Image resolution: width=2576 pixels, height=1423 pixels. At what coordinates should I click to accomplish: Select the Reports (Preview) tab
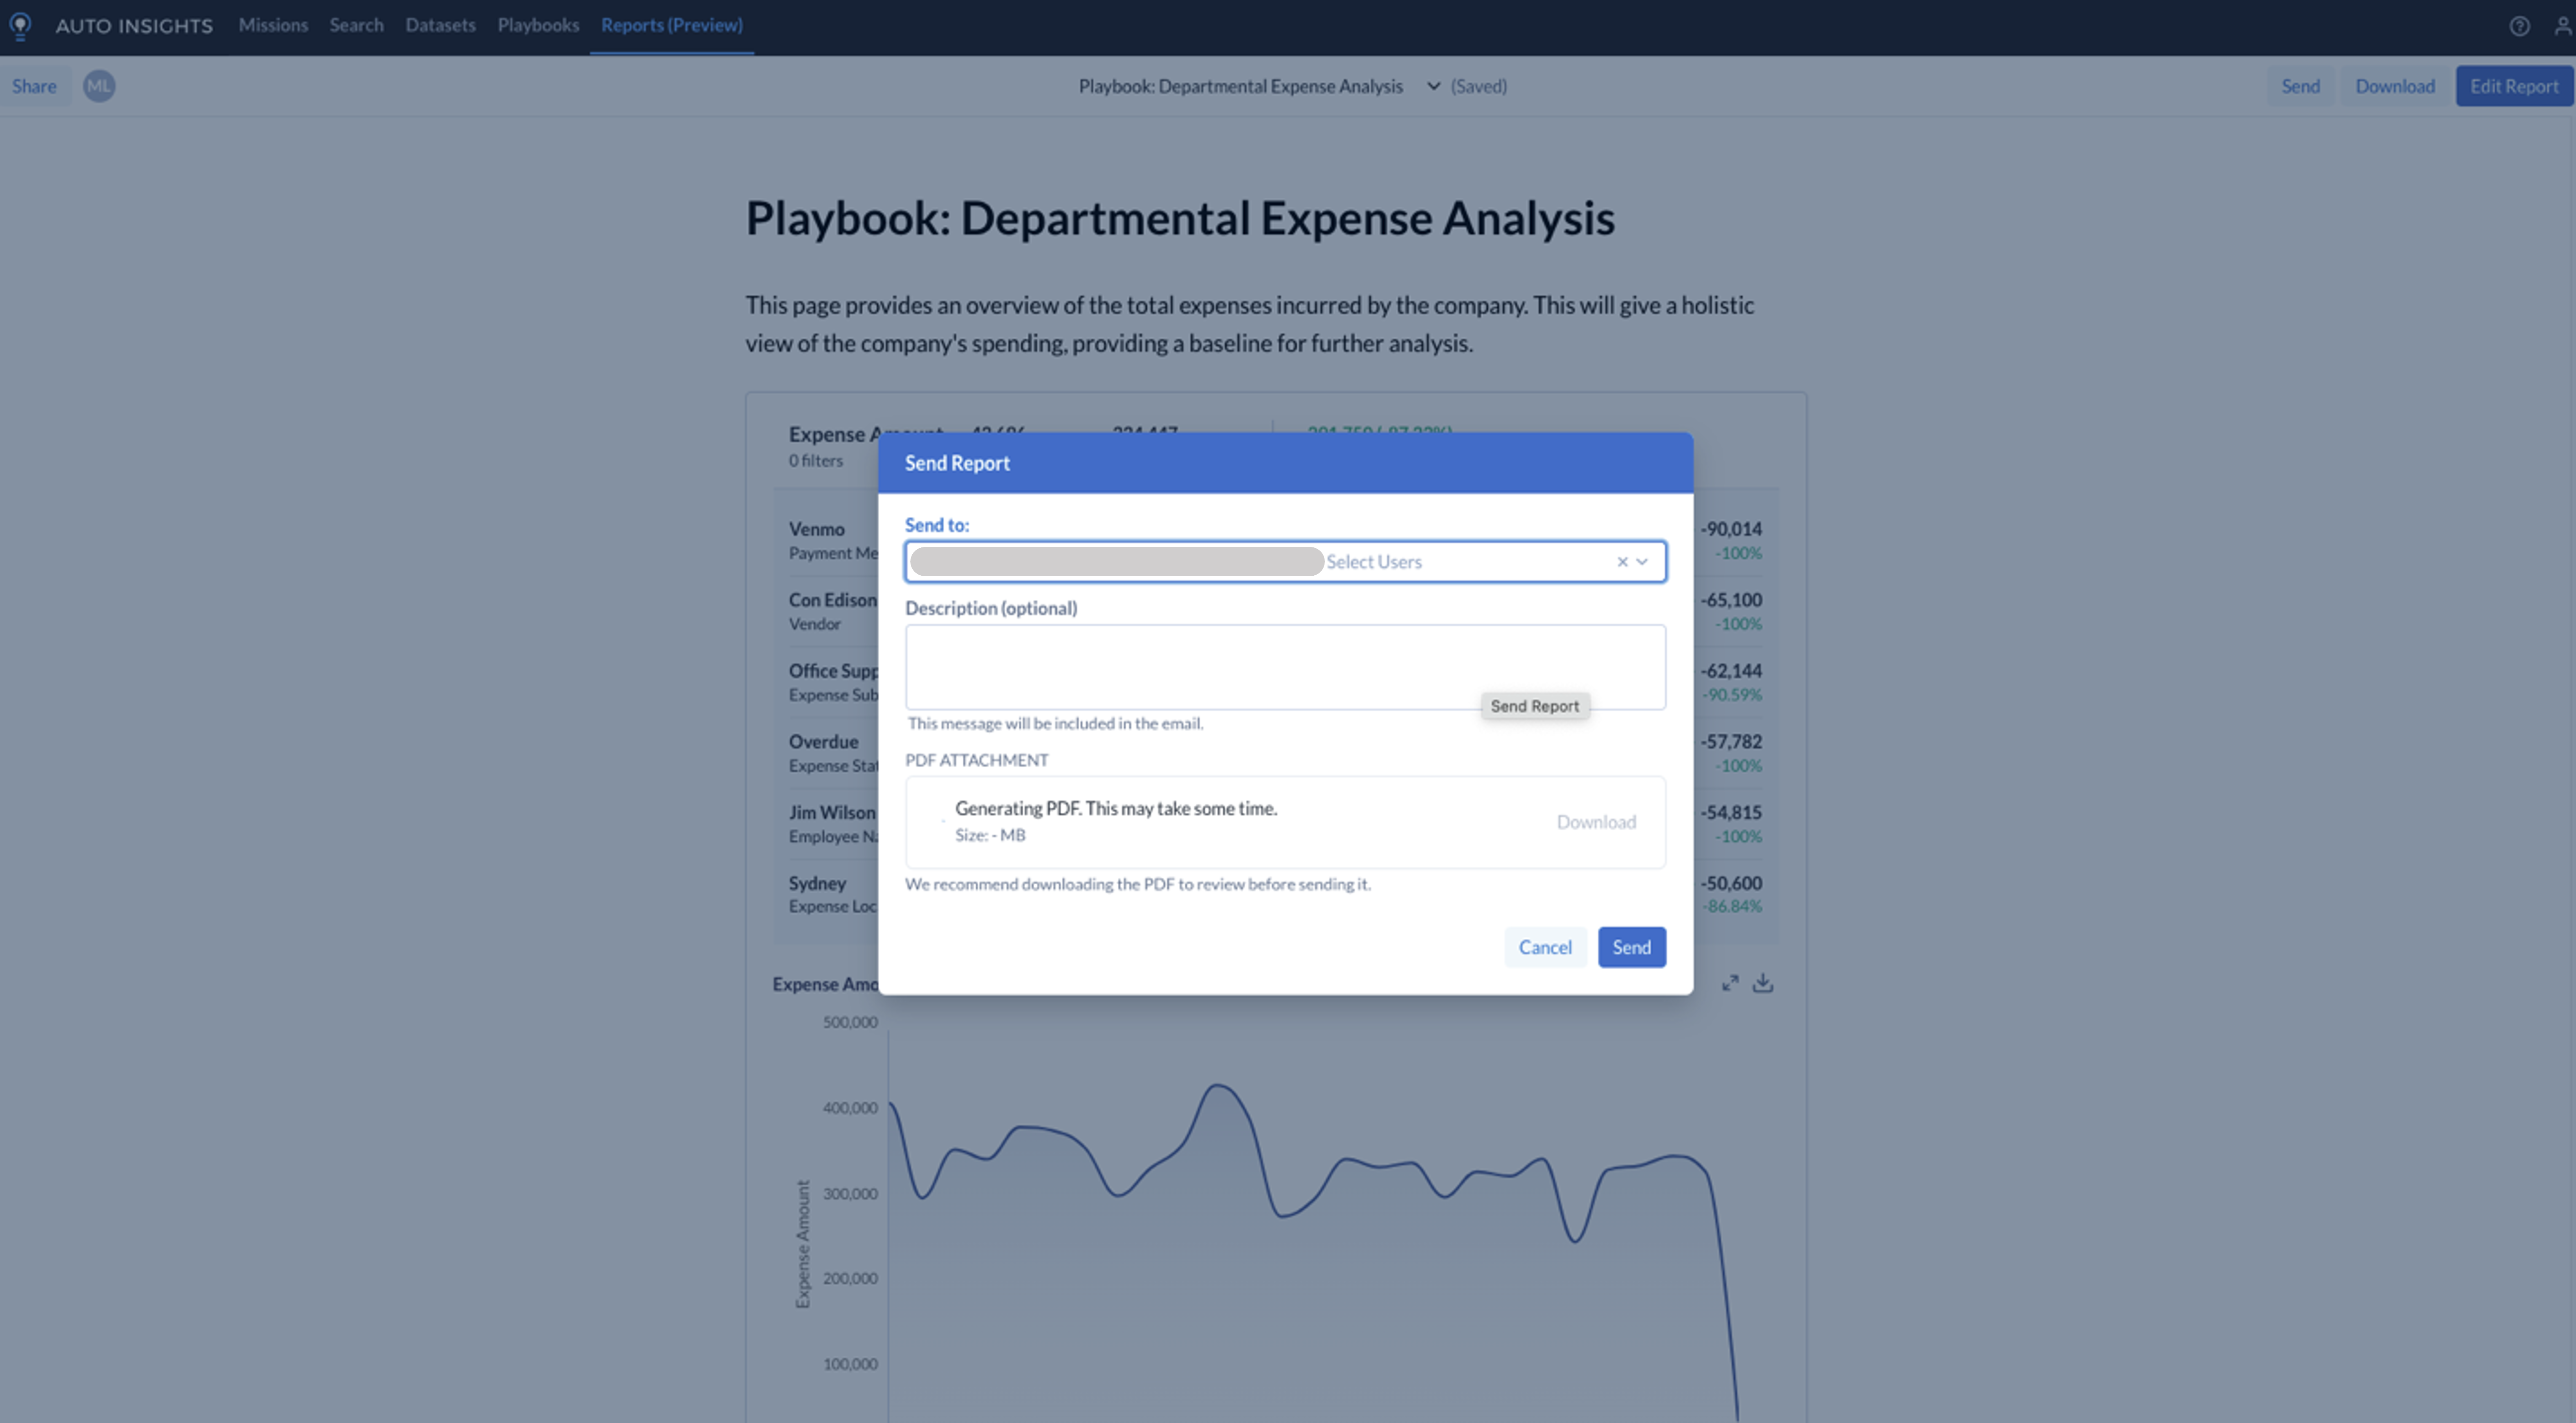click(x=671, y=25)
